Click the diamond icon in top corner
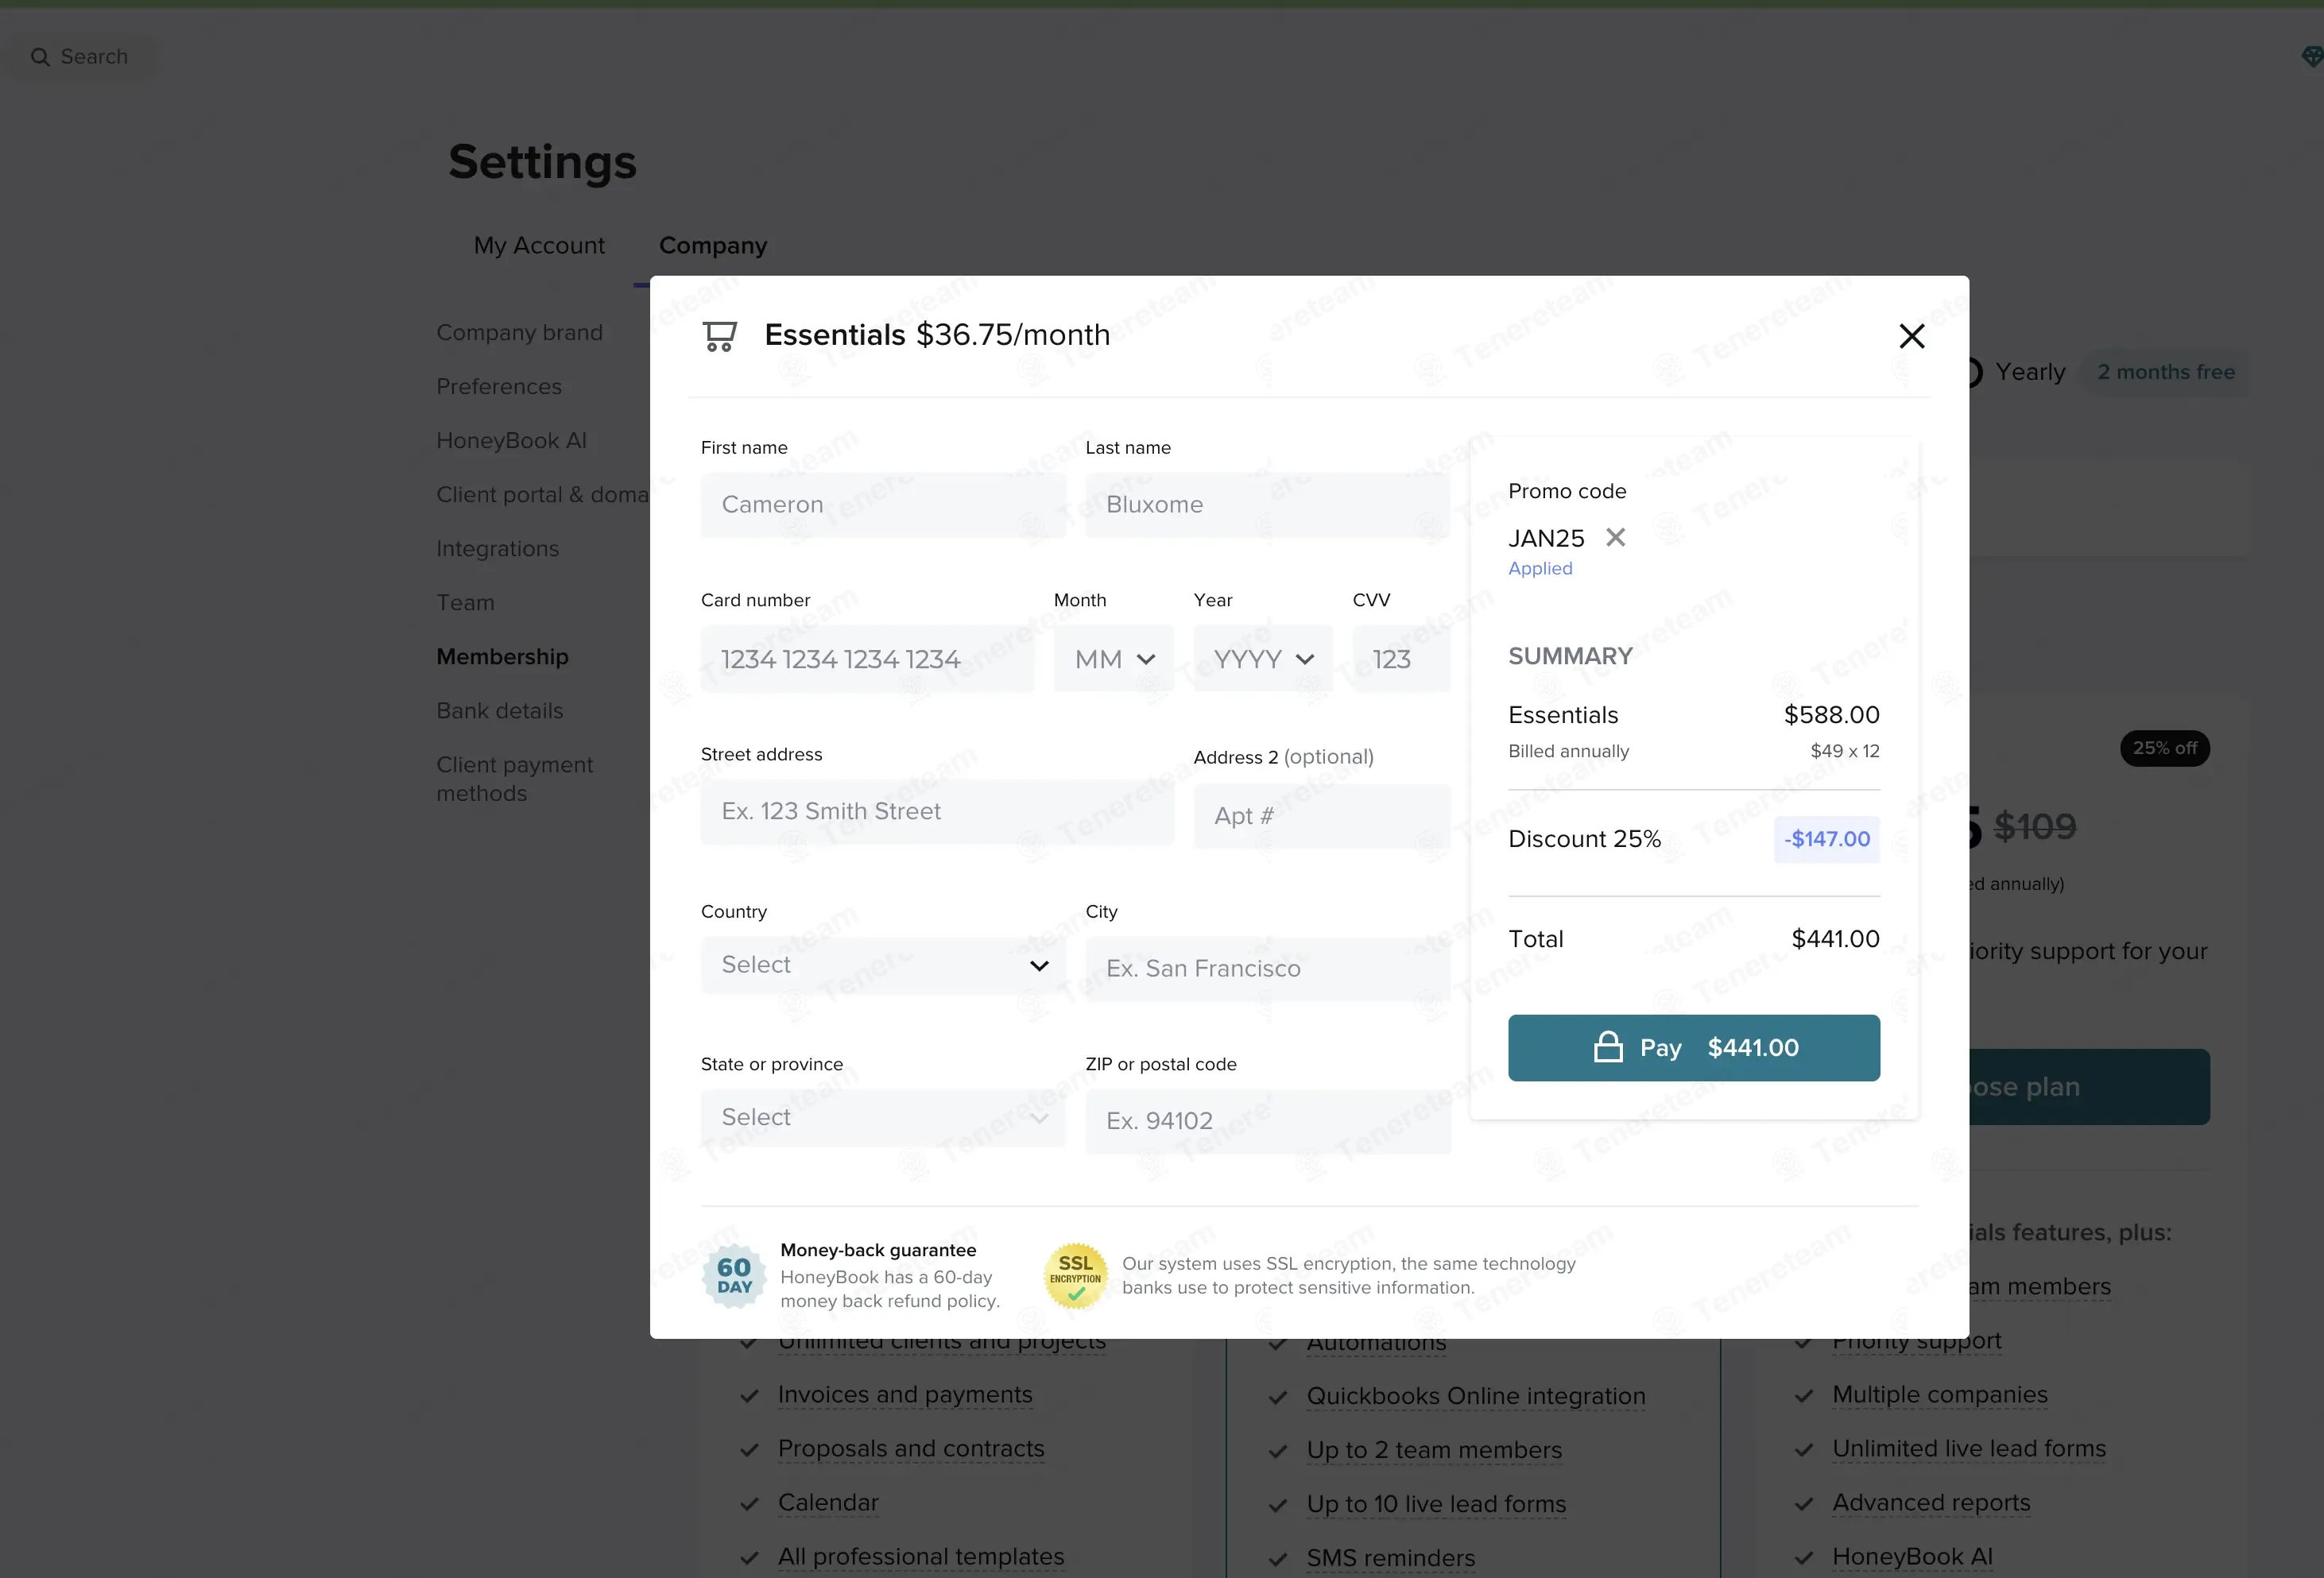Screen dimensions: 2324x1578 pyautogui.click(x=2311, y=57)
